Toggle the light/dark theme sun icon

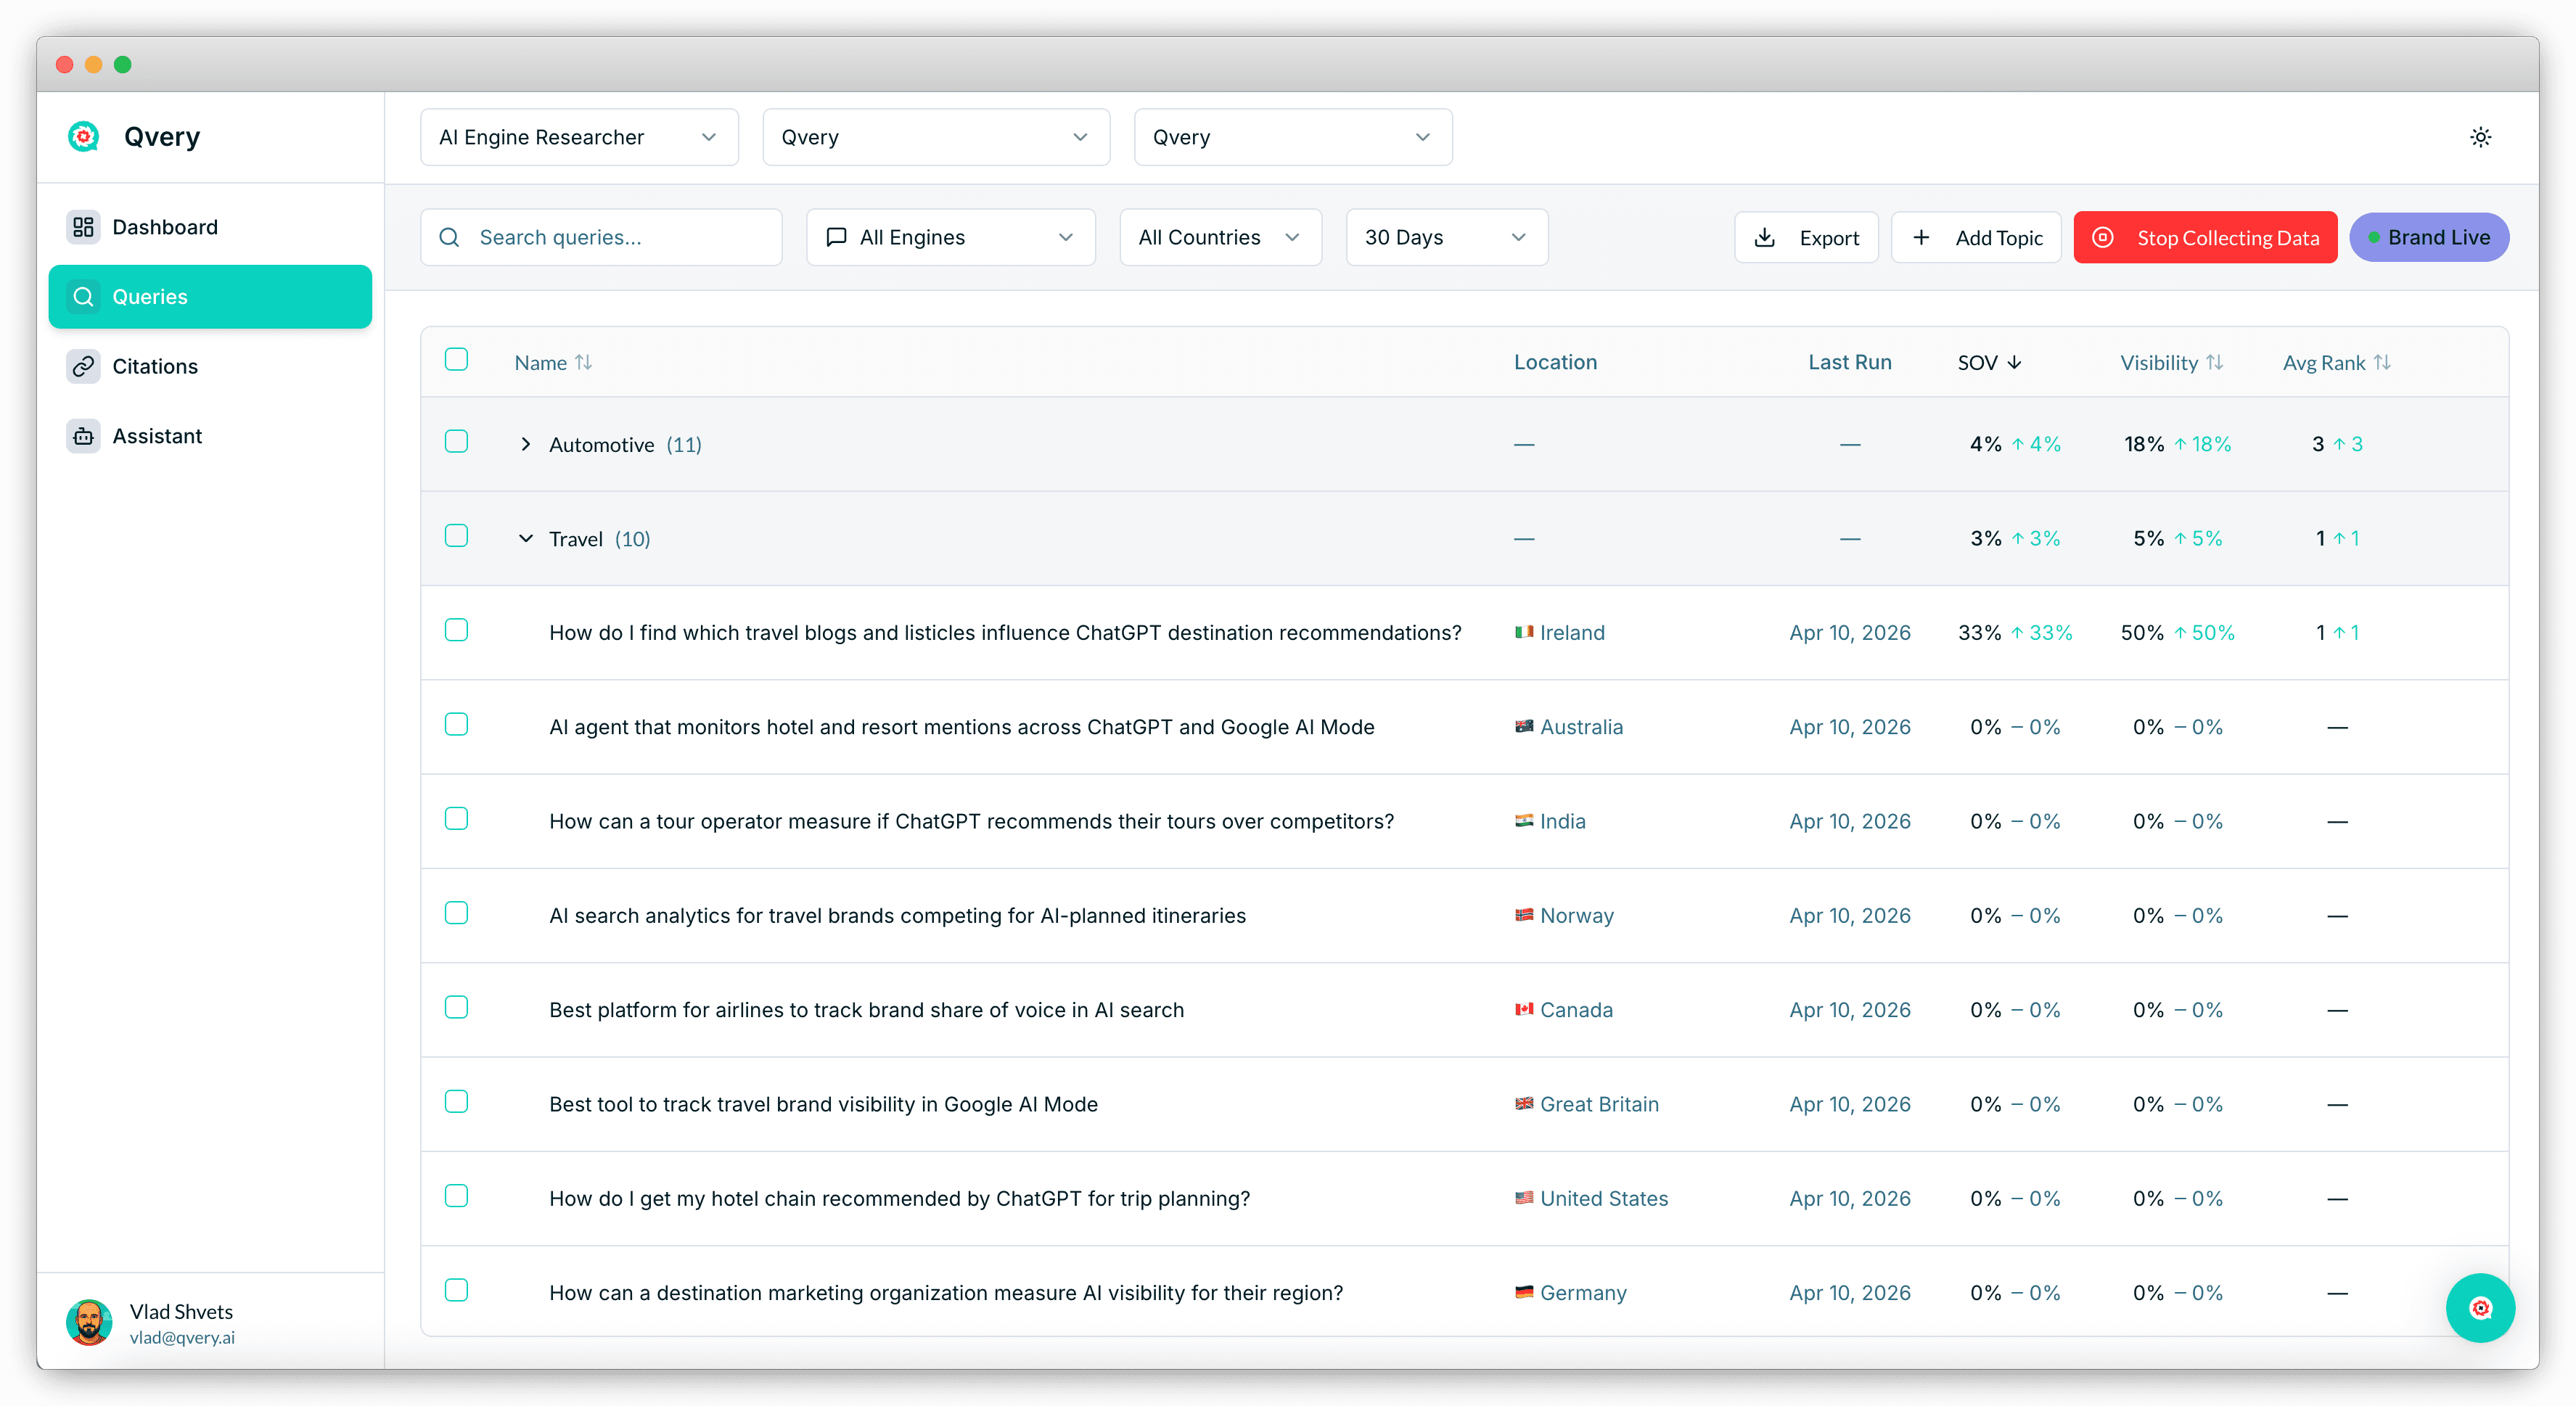click(x=2480, y=137)
